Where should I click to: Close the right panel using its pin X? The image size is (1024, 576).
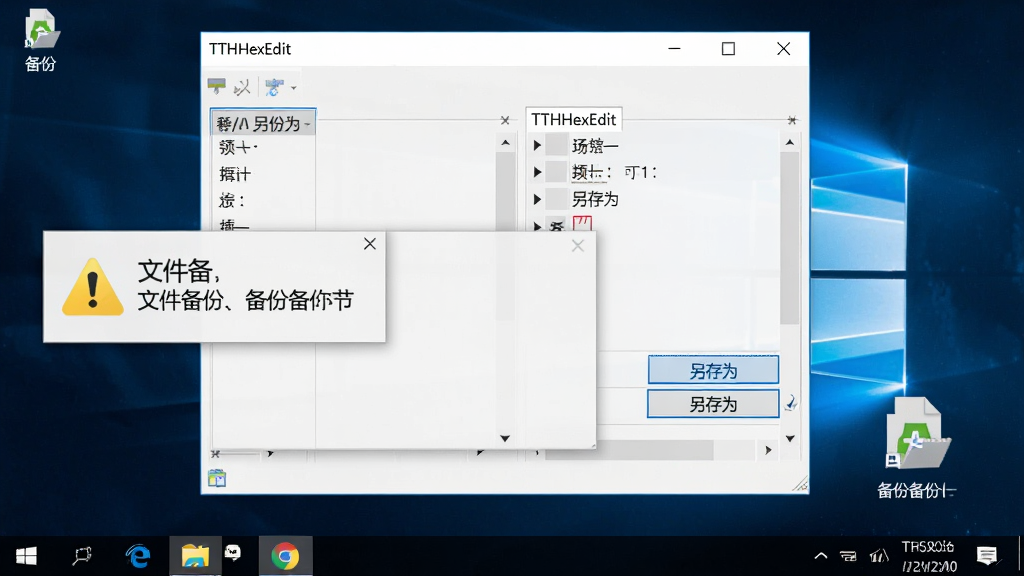(792, 120)
